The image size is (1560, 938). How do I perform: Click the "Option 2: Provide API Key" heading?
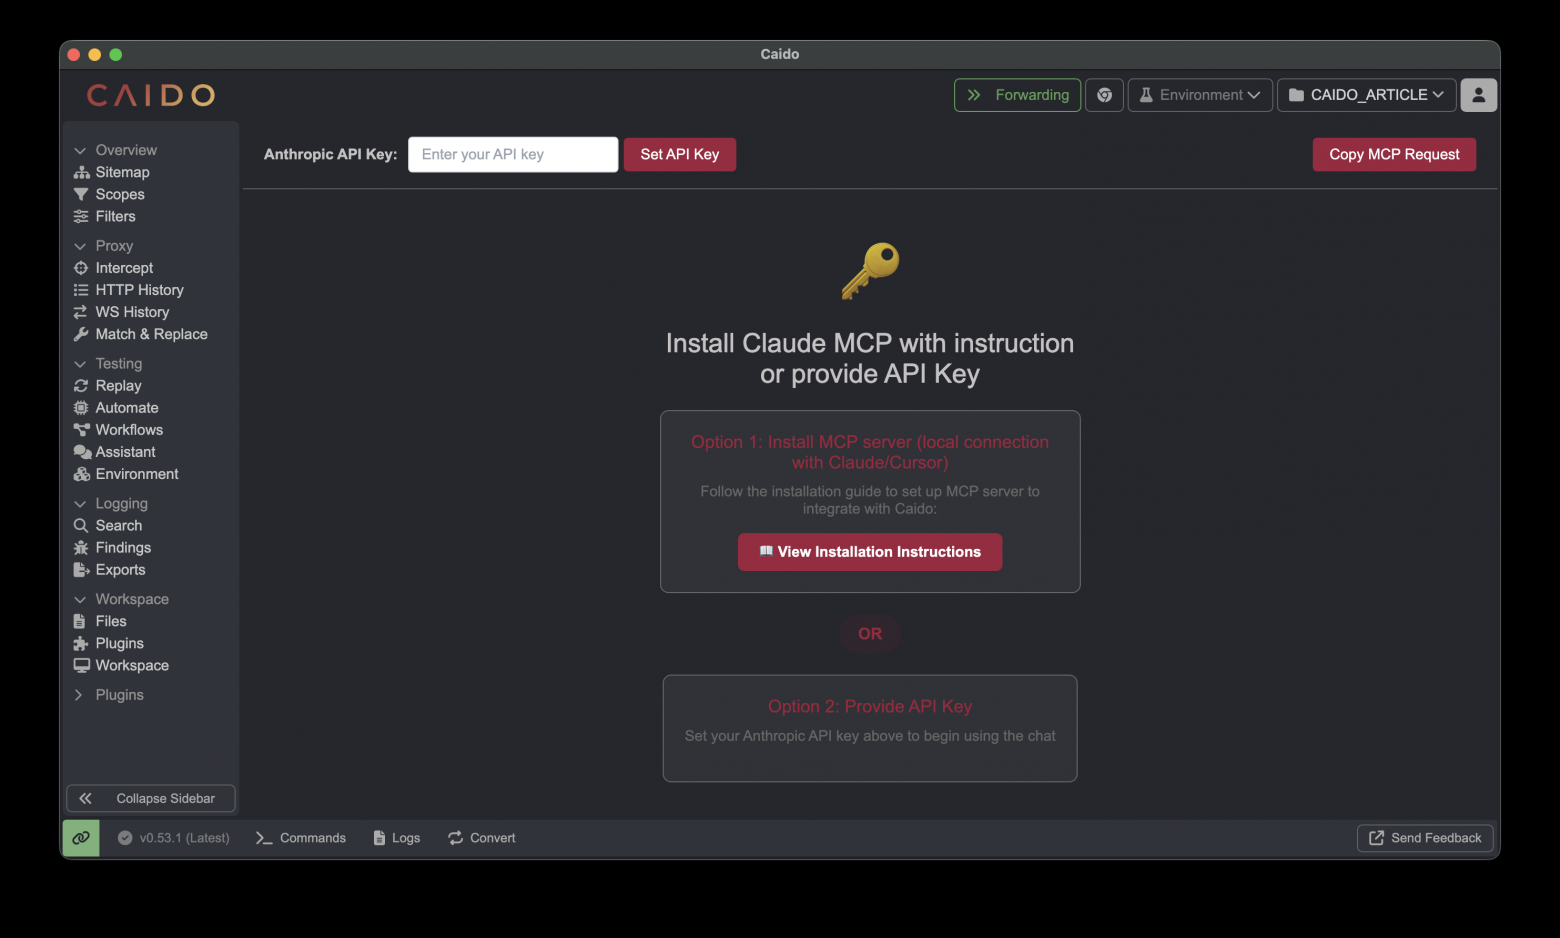point(870,706)
